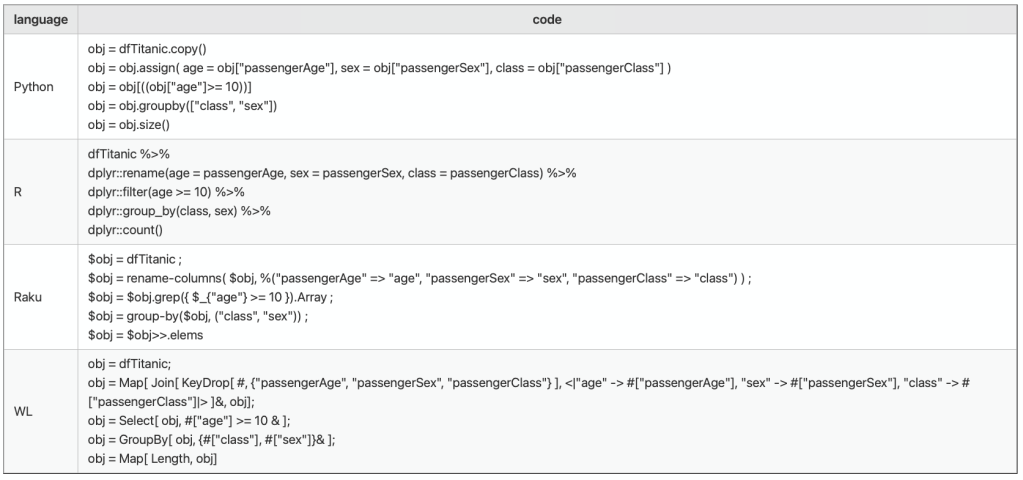Click the WL GroupBy code line
Screen dimensions: 1023x480
click(x=211, y=440)
